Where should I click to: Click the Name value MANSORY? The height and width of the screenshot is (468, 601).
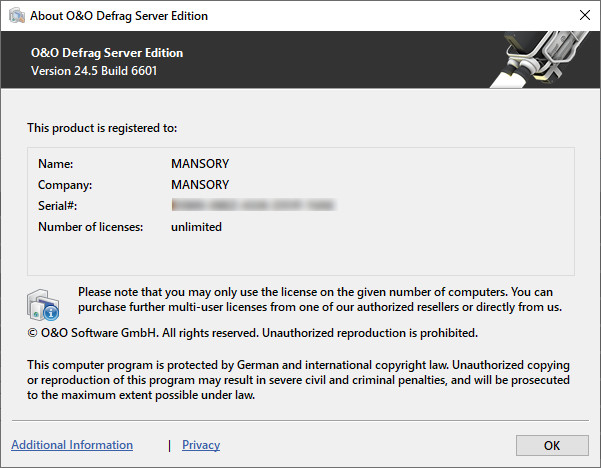200,163
